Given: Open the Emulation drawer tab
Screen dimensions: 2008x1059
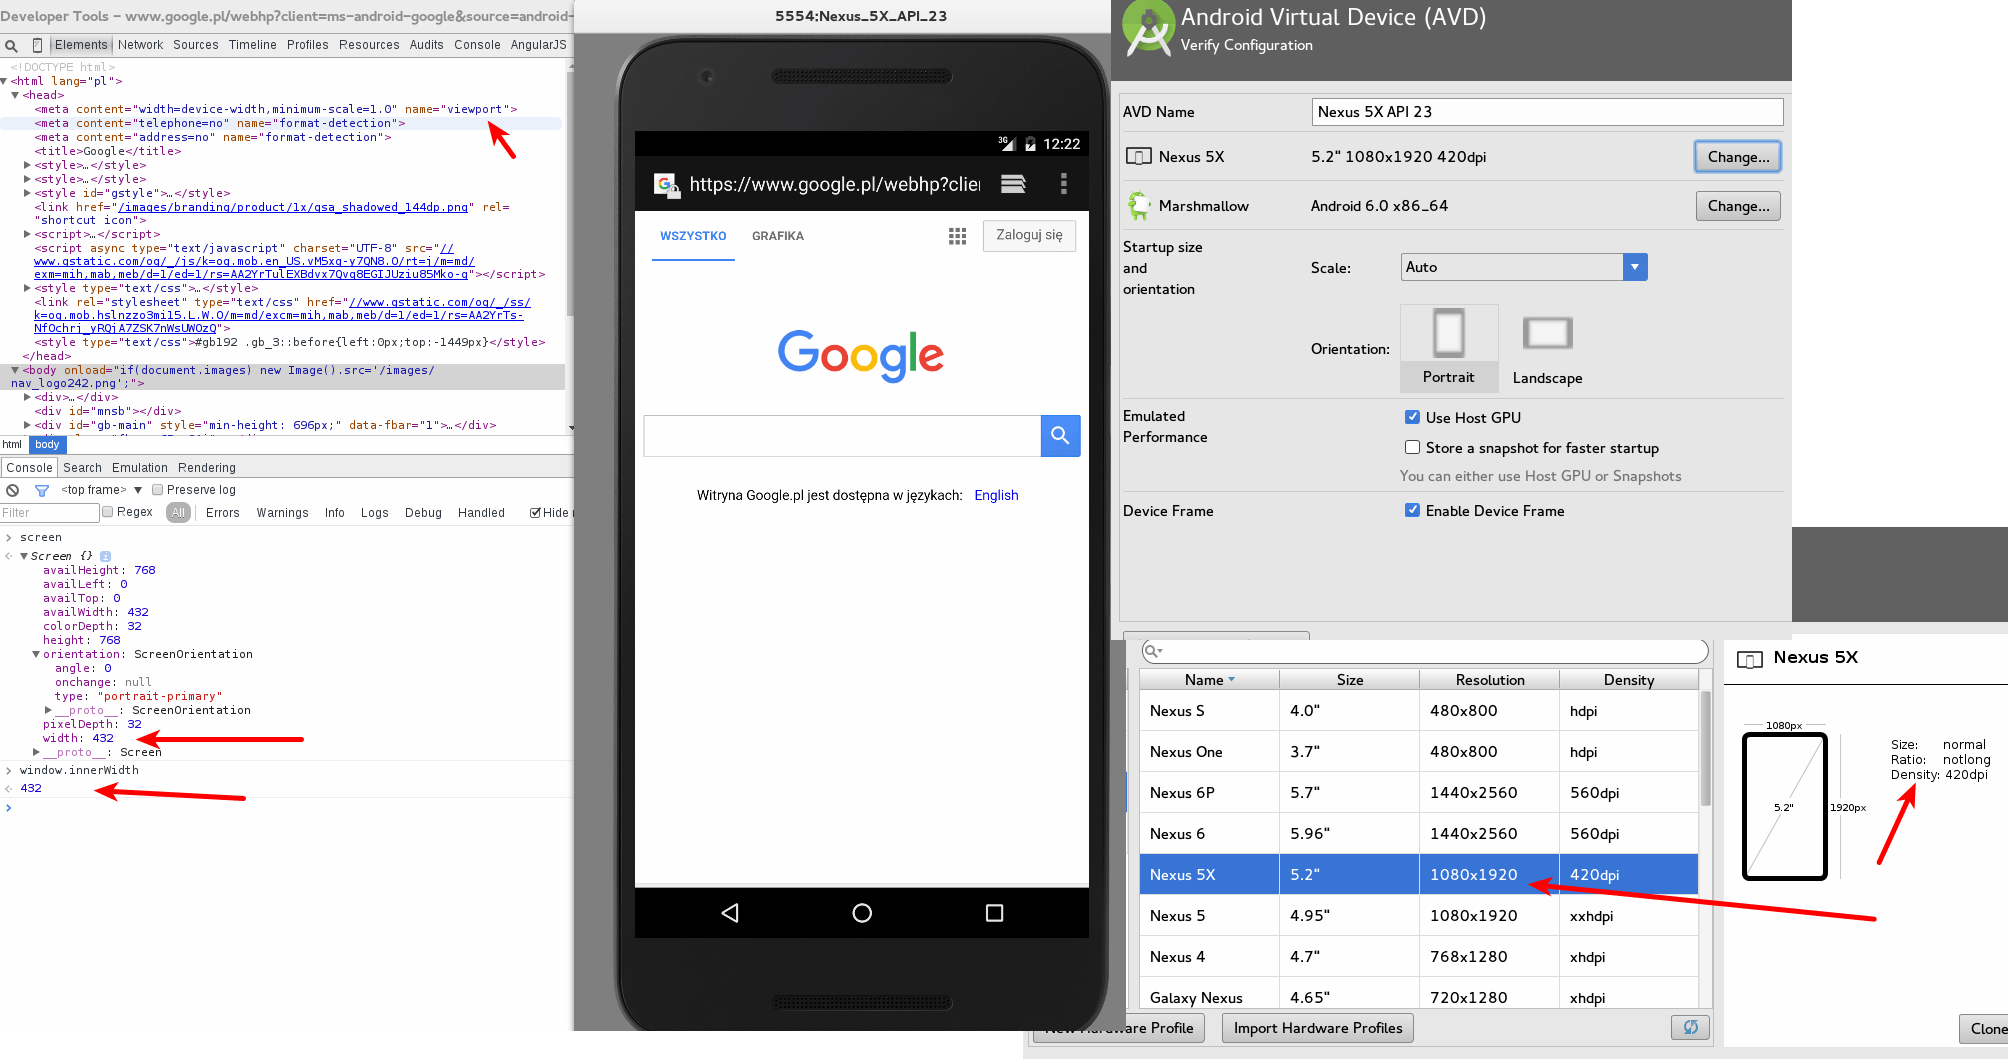Looking at the screenshot, I should pyautogui.click(x=140, y=468).
